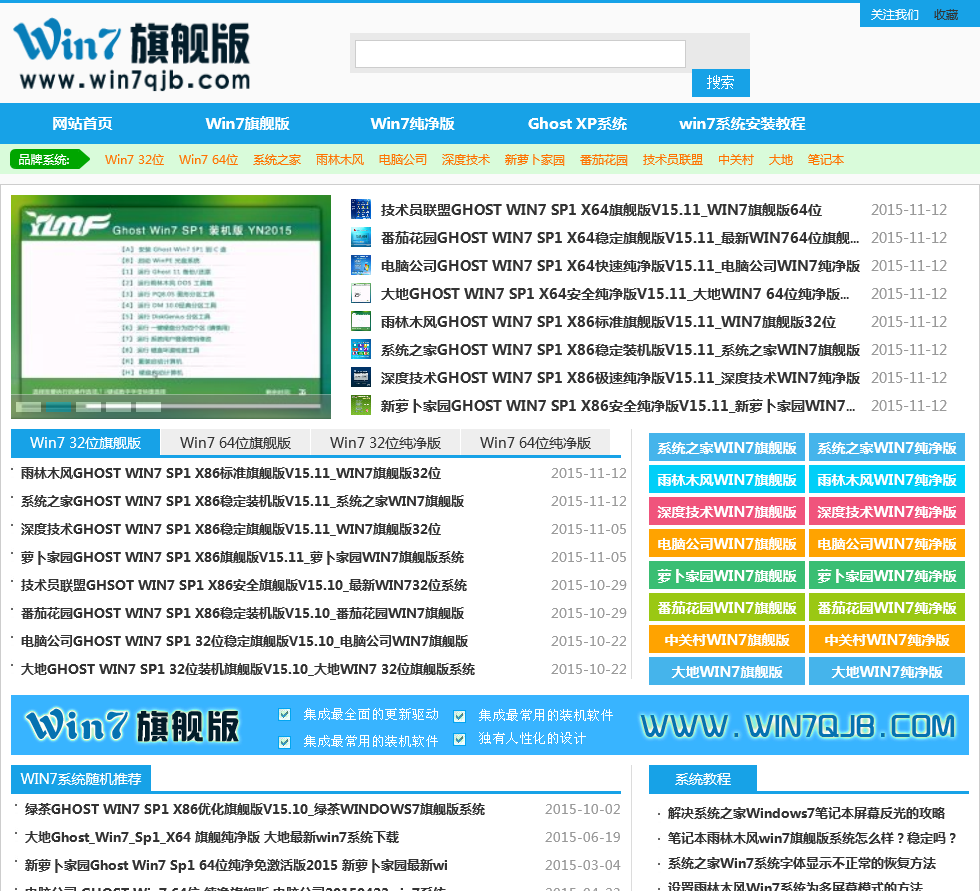Click the 番茄花园WIN7旗舰版 button

(x=726, y=607)
